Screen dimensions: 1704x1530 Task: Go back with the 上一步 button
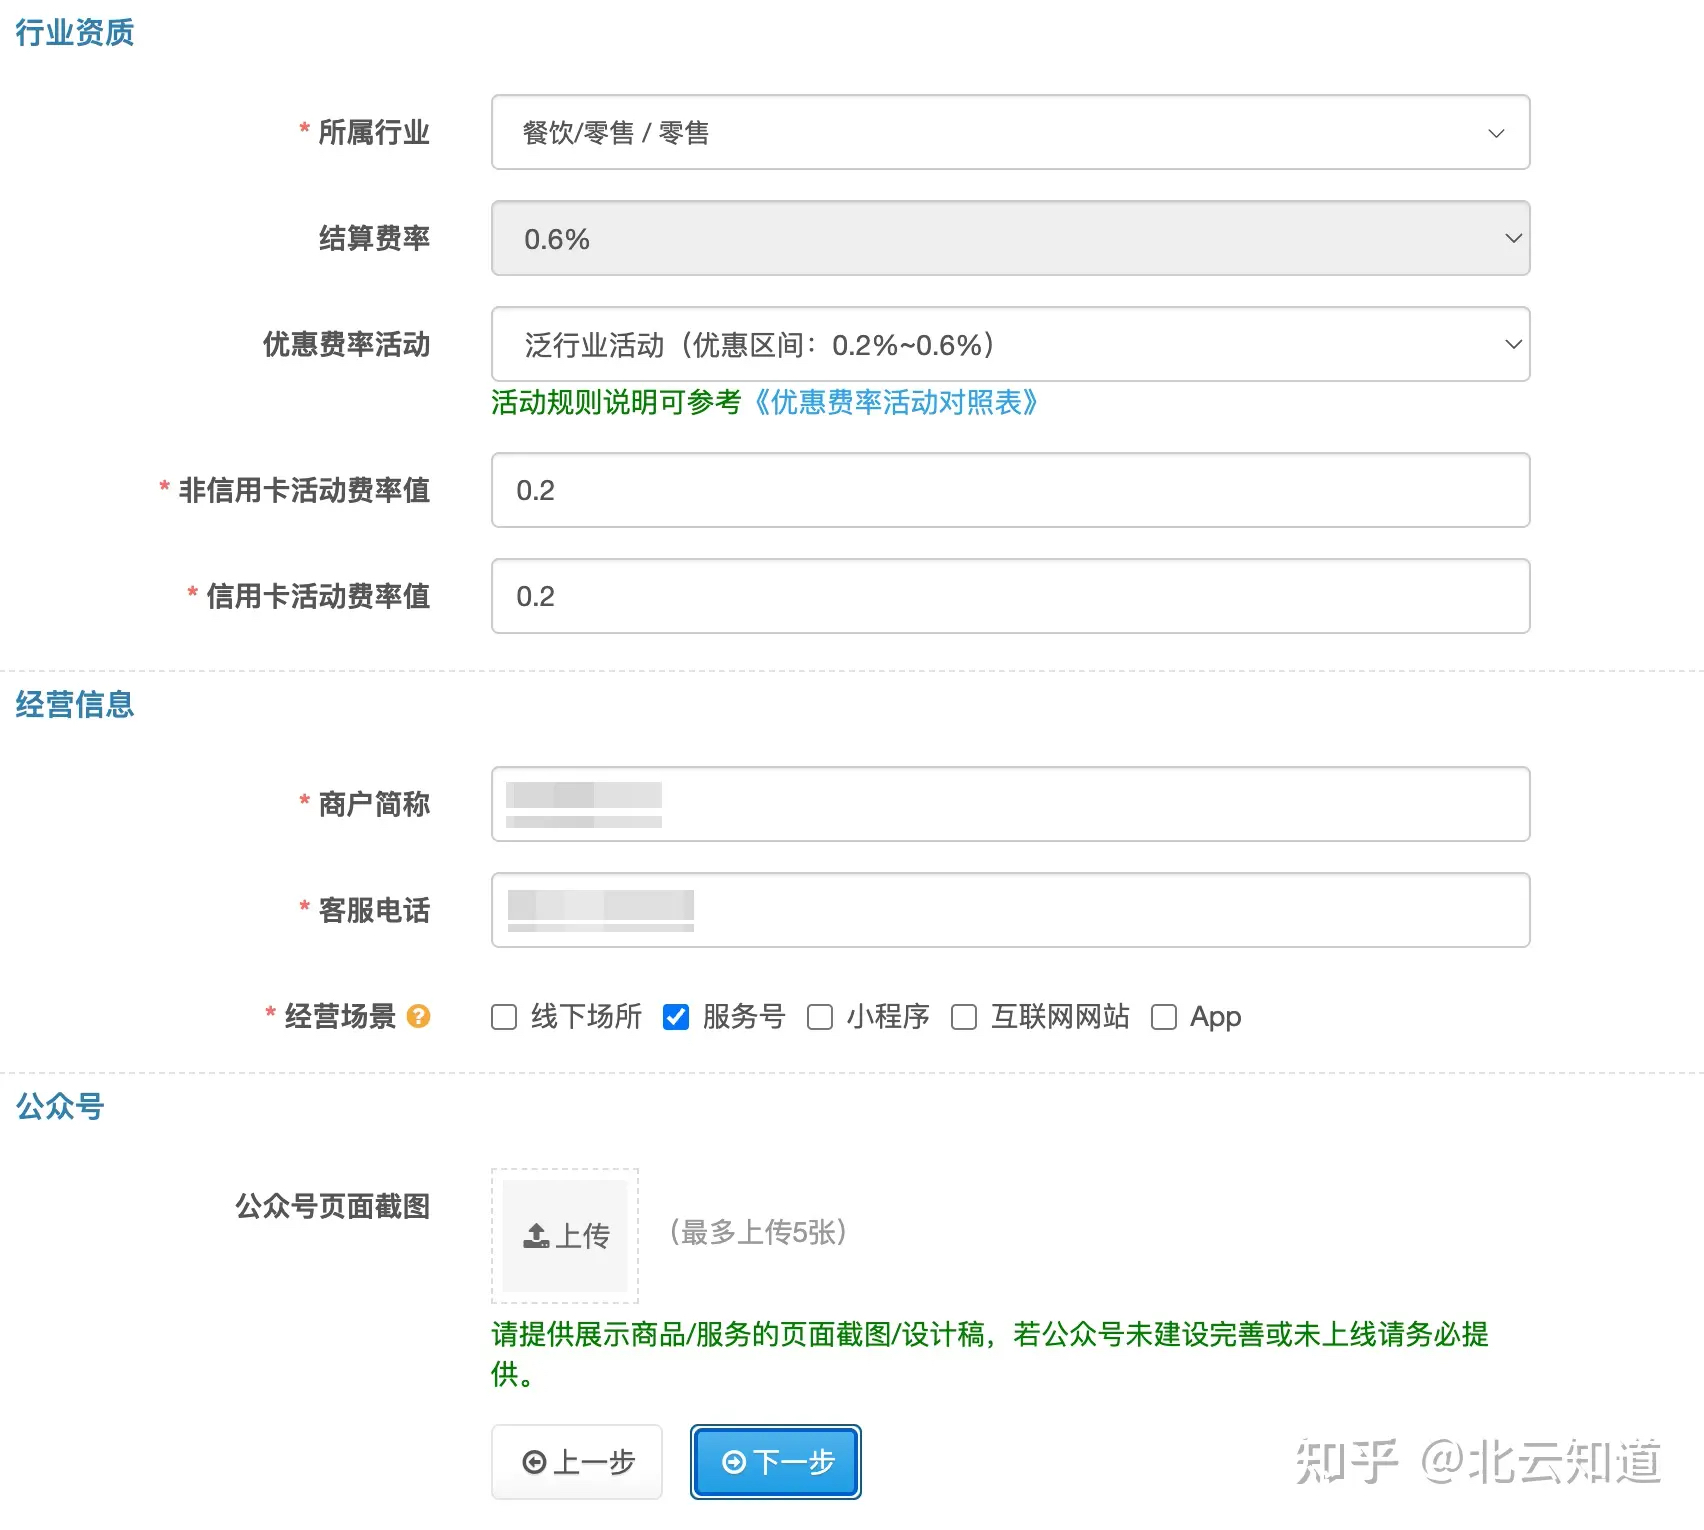tap(577, 1462)
